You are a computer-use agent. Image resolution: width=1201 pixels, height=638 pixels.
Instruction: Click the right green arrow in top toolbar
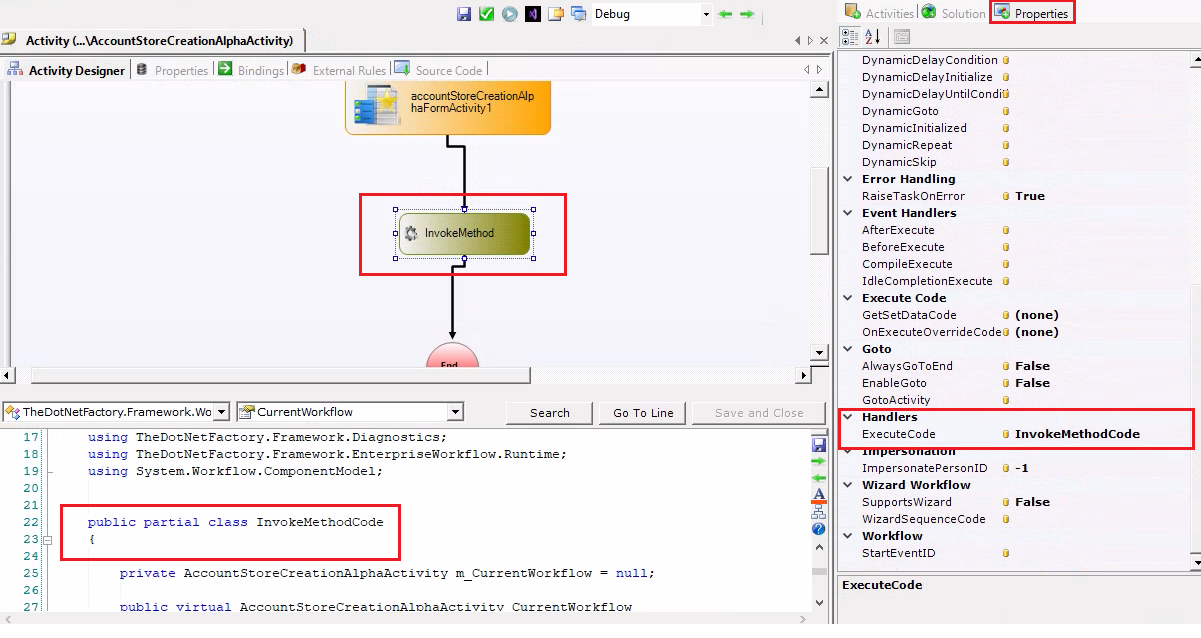tap(746, 14)
